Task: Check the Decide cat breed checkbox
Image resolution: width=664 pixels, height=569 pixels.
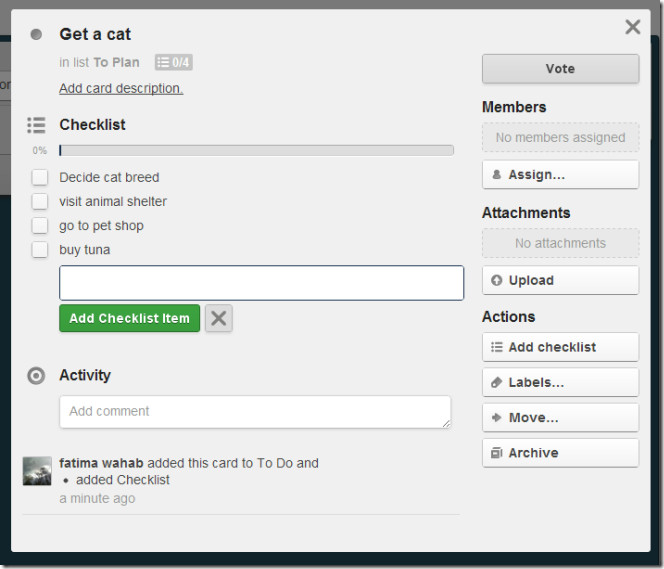Action: (40, 177)
